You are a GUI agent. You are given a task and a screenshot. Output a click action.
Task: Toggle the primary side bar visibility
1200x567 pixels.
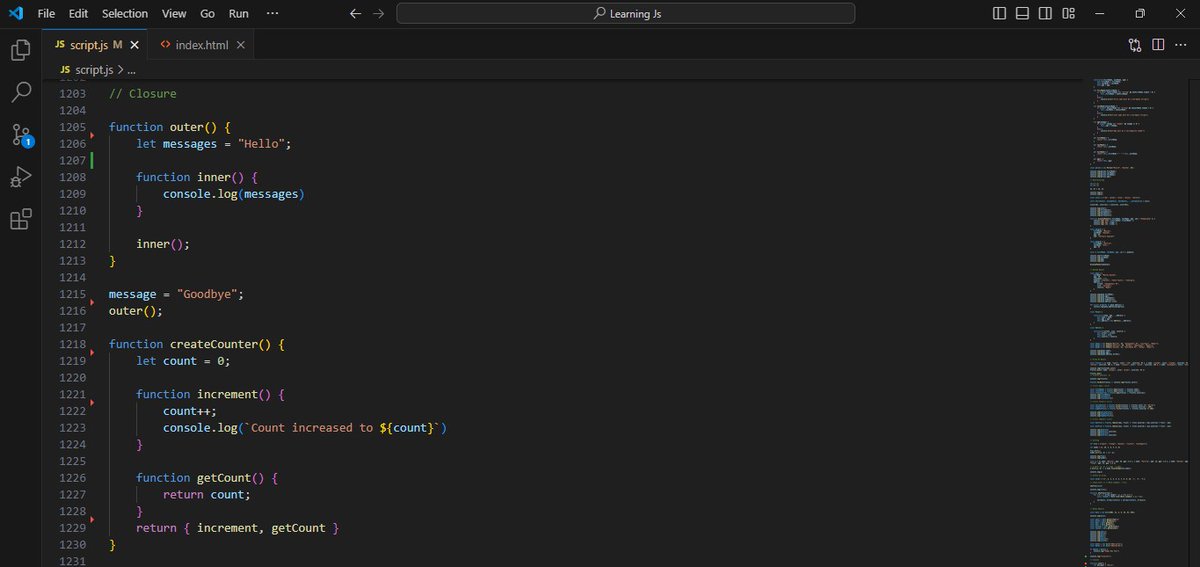pos(1000,14)
